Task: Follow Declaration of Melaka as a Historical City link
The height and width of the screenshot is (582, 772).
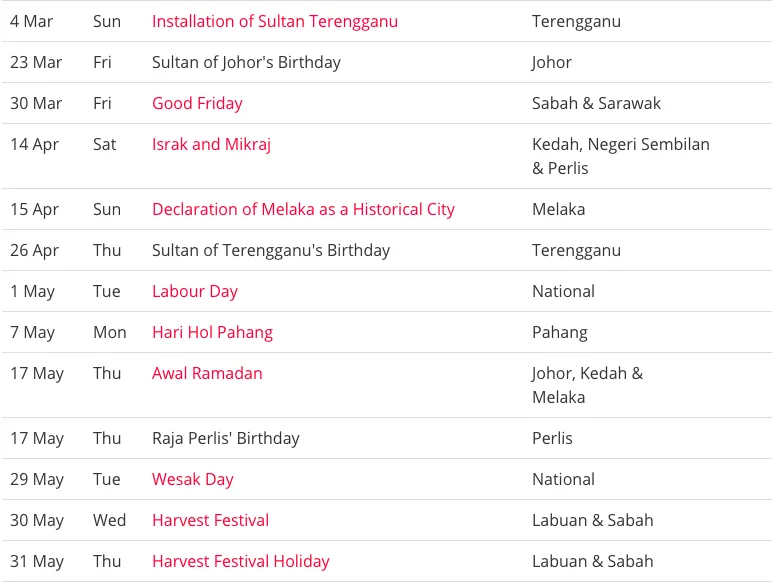Action: [303, 209]
